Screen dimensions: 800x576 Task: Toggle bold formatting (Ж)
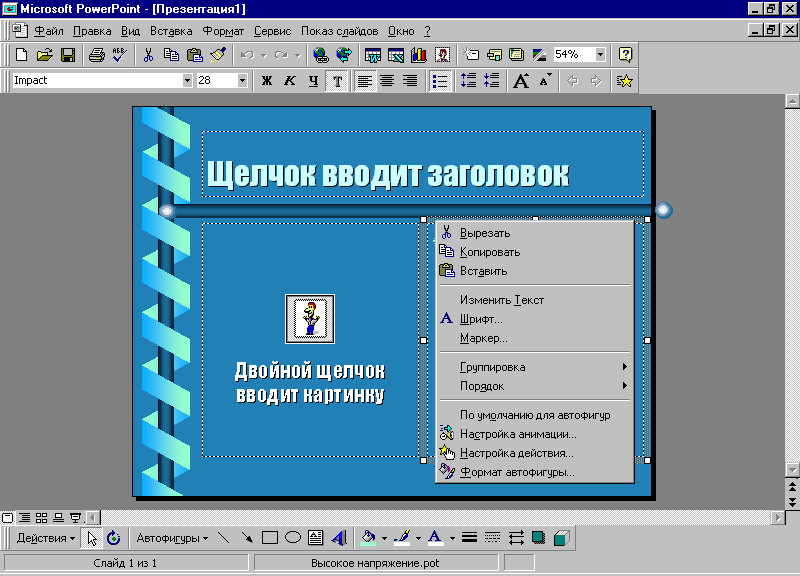click(267, 81)
